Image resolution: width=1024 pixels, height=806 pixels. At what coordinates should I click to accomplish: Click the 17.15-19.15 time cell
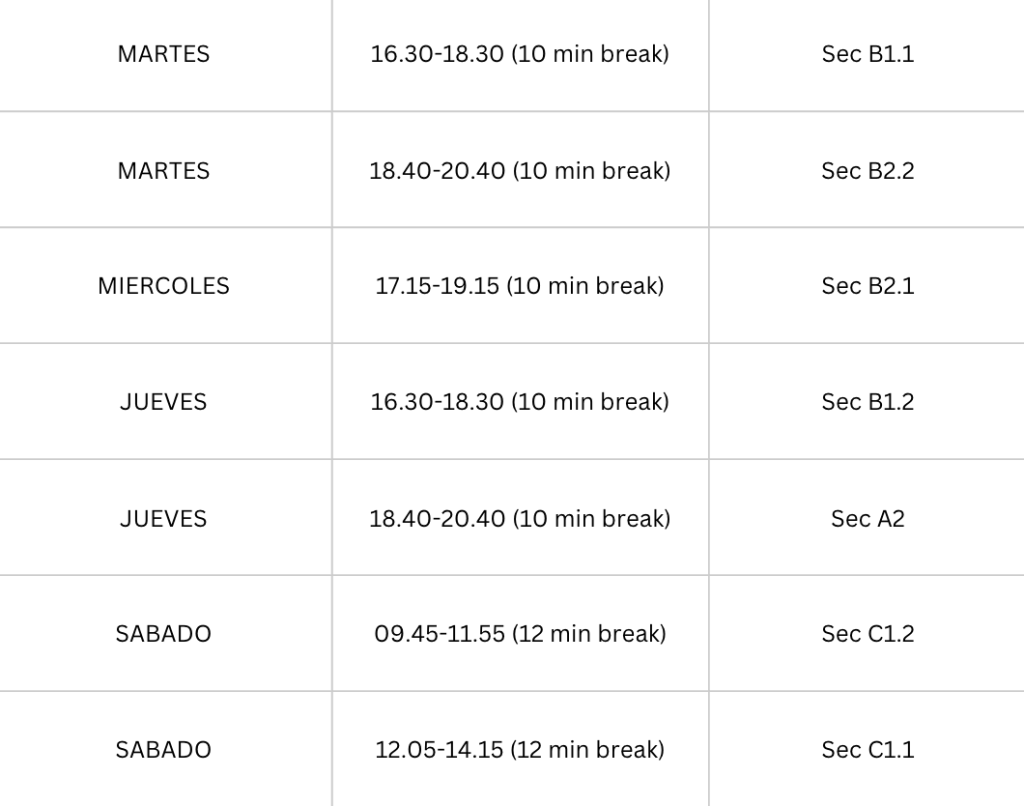point(520,285)
